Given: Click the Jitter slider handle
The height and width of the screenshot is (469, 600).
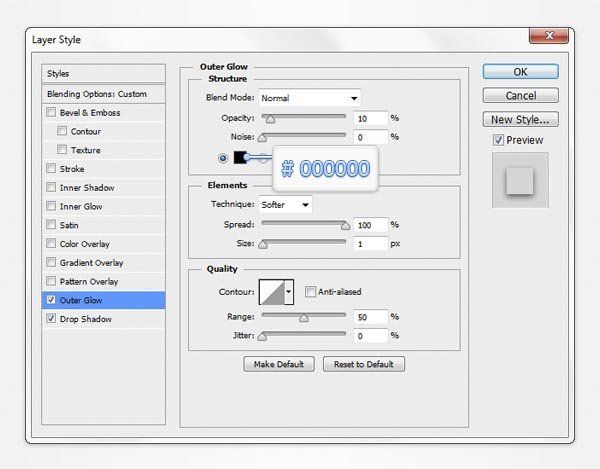Looking at the screenshot, I should 262,336.
